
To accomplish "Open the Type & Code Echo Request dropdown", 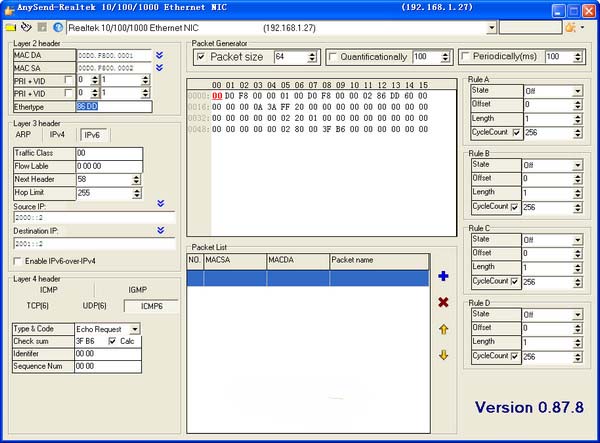I will 135,328.
